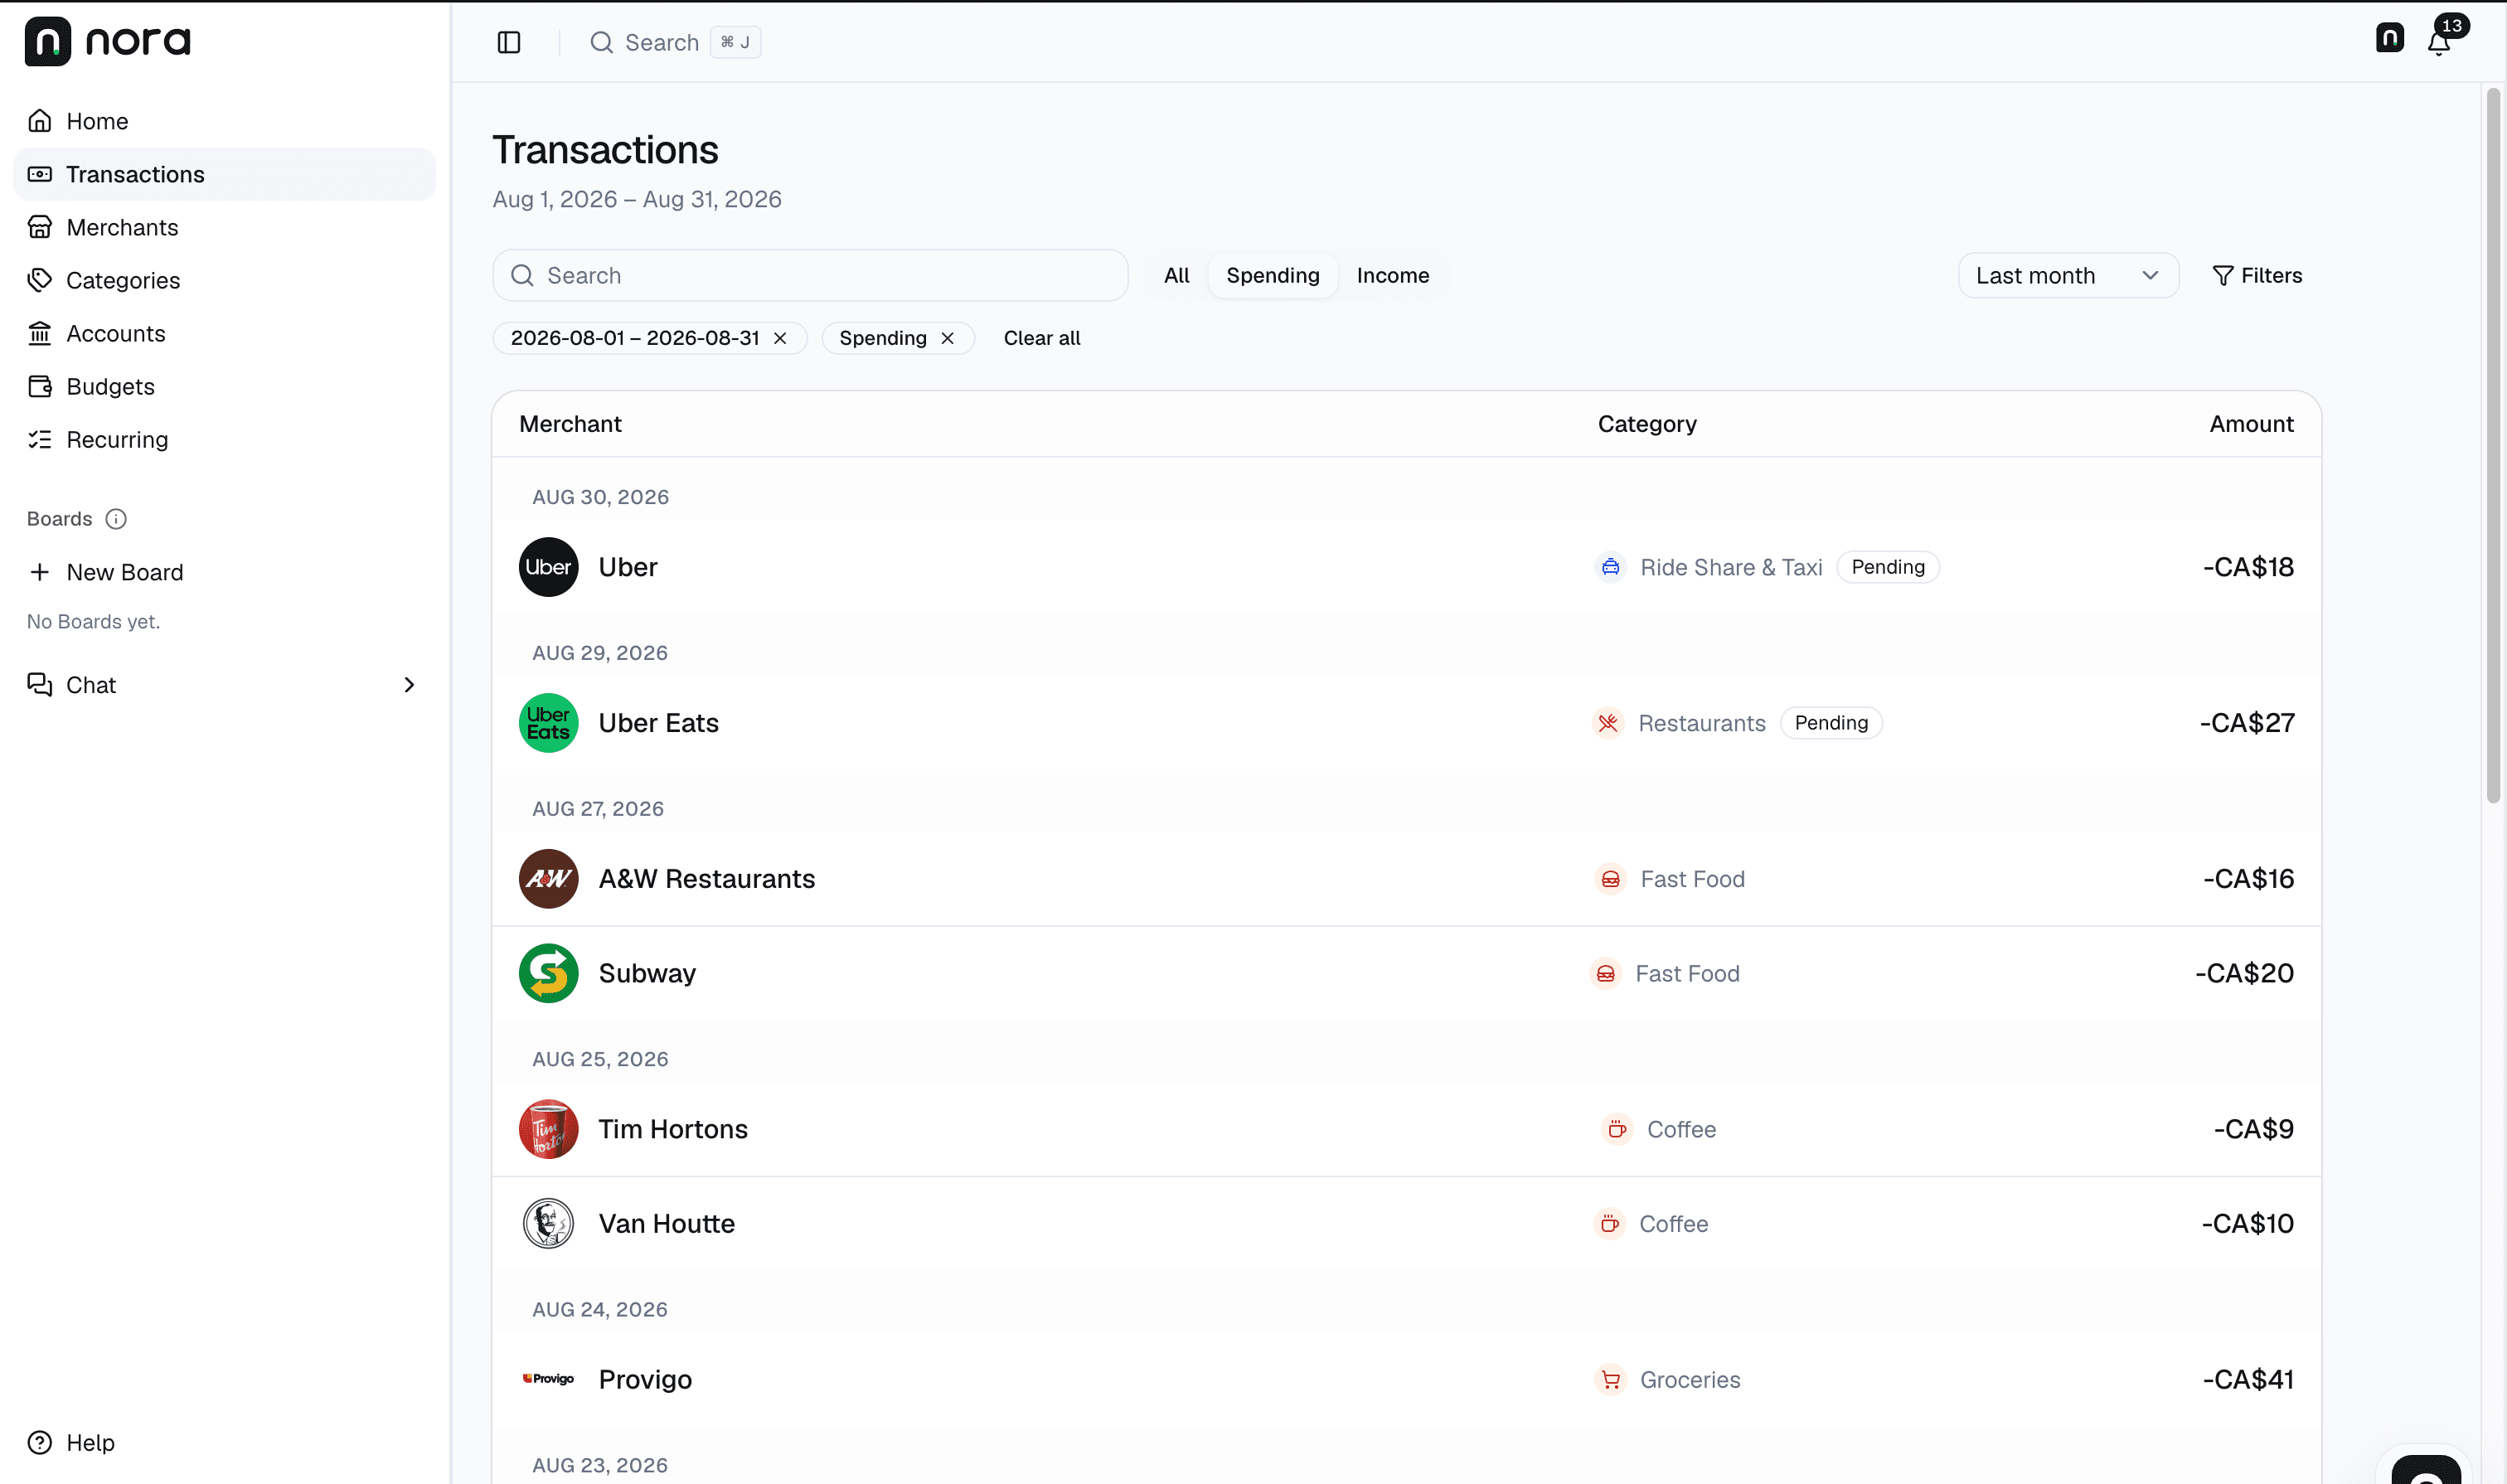Remove the Spending filter chip

point(947,338)
